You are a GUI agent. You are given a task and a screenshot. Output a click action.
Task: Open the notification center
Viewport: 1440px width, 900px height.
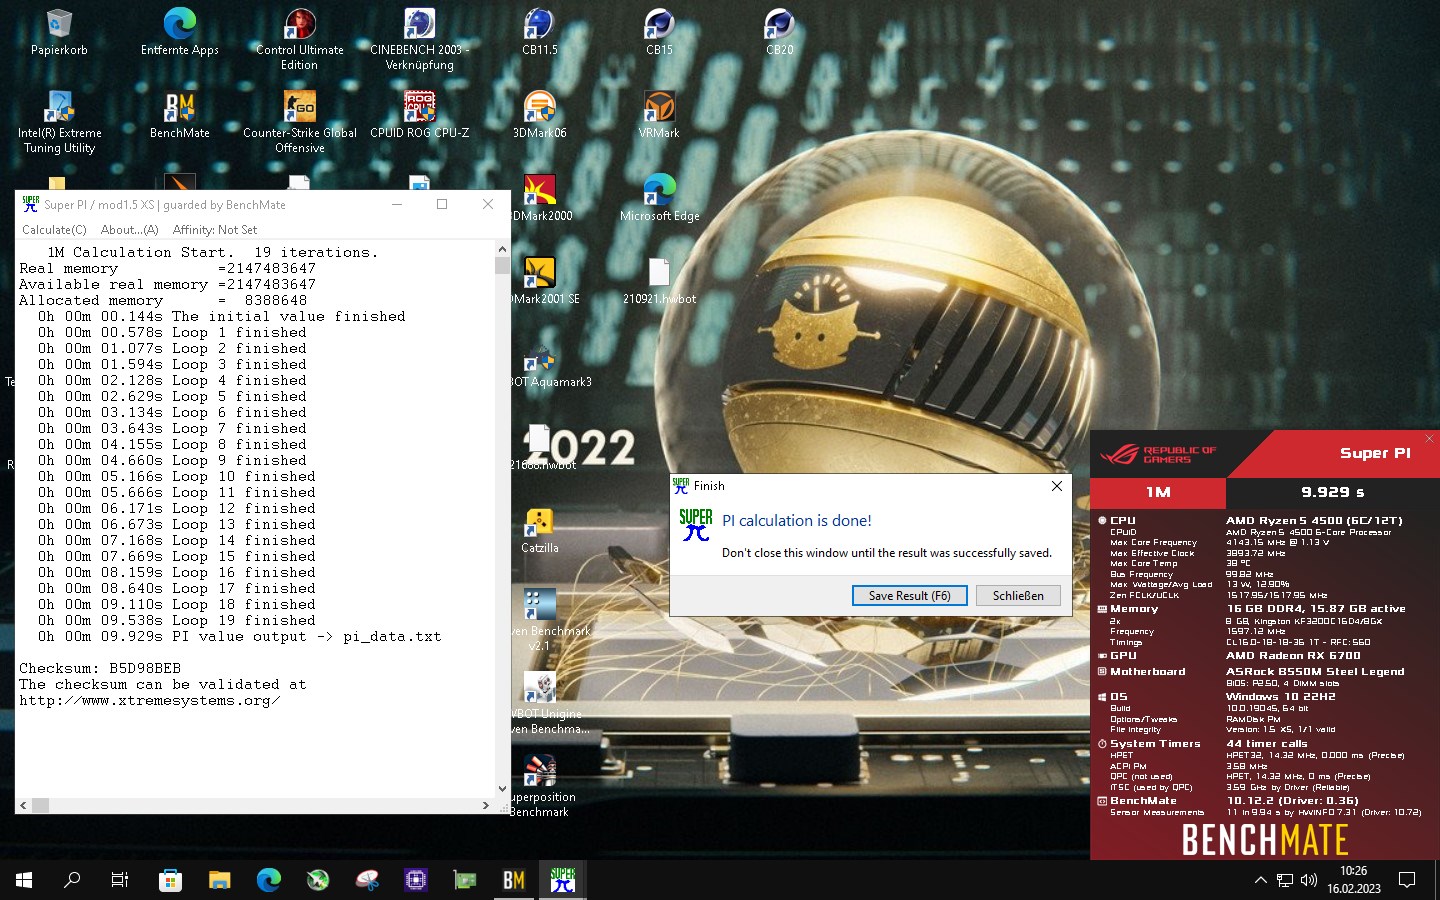click(1407, 880)
